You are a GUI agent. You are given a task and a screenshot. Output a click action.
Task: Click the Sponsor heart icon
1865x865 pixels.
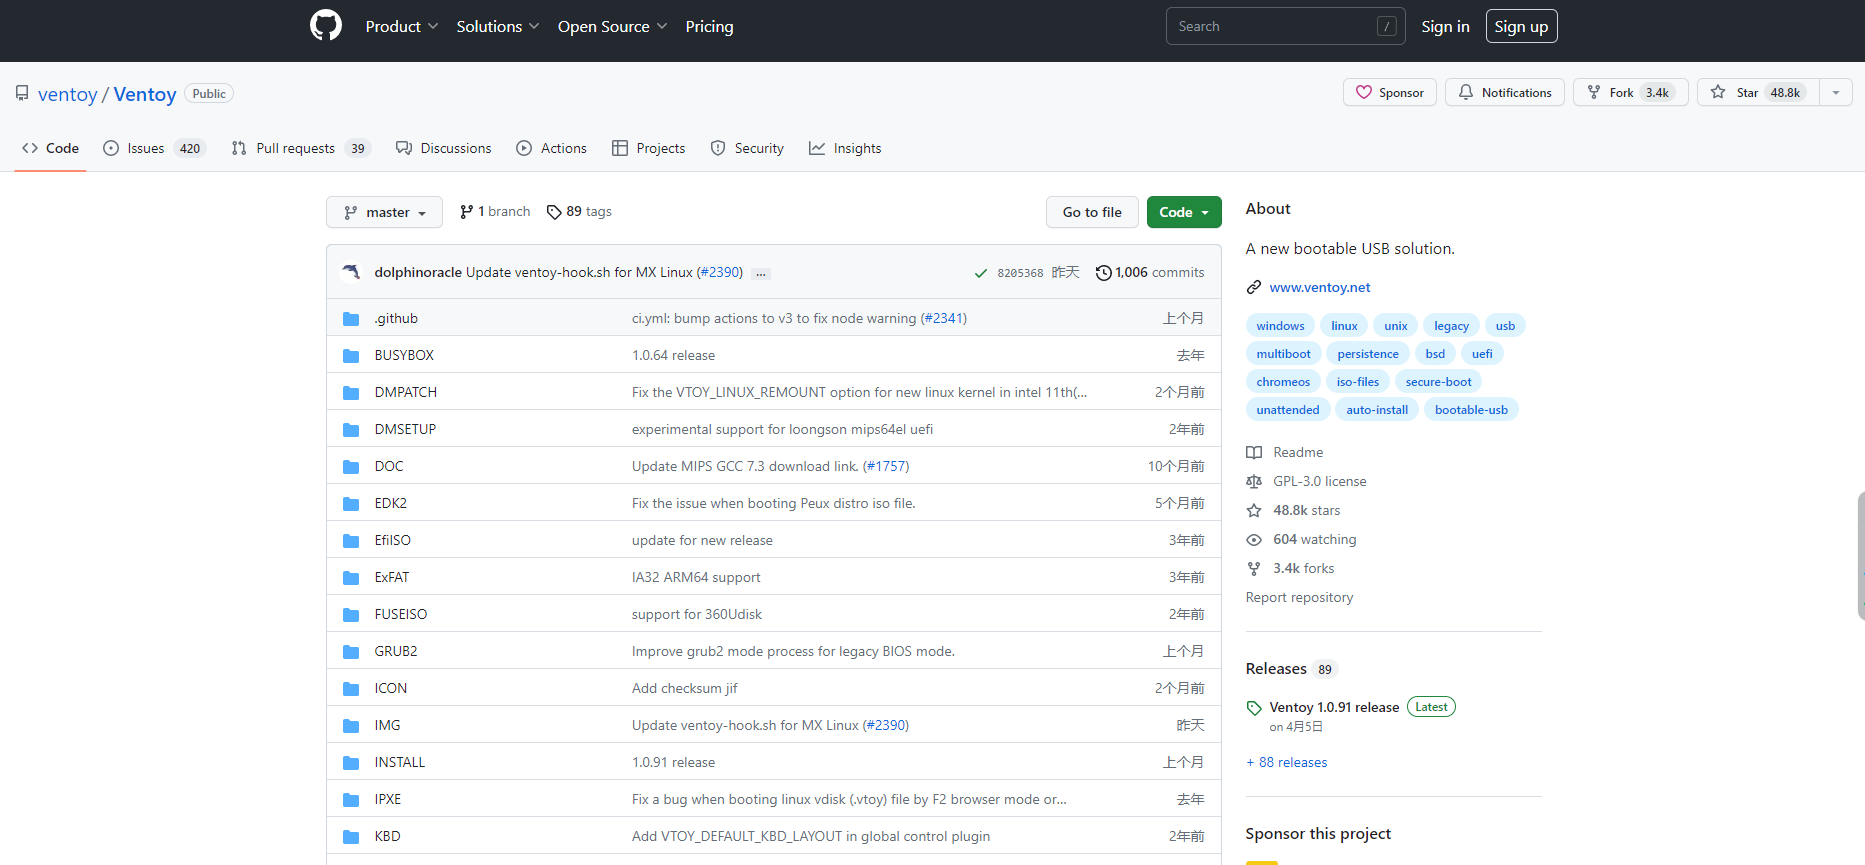coord(1364,92)
